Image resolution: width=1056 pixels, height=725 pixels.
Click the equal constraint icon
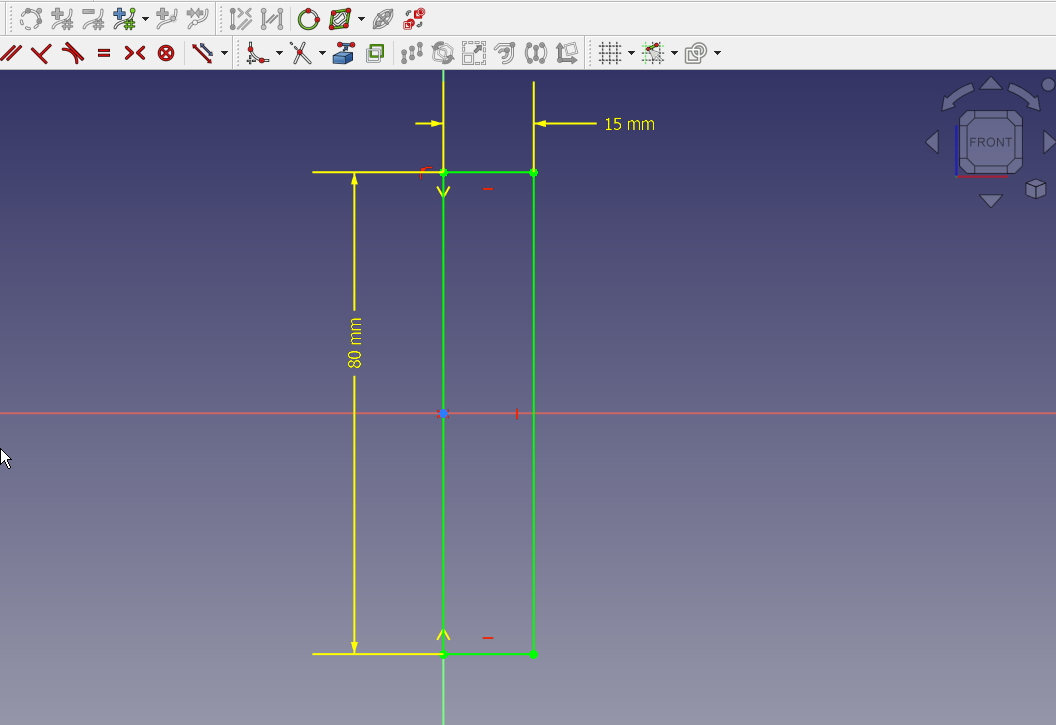point(104,53)
